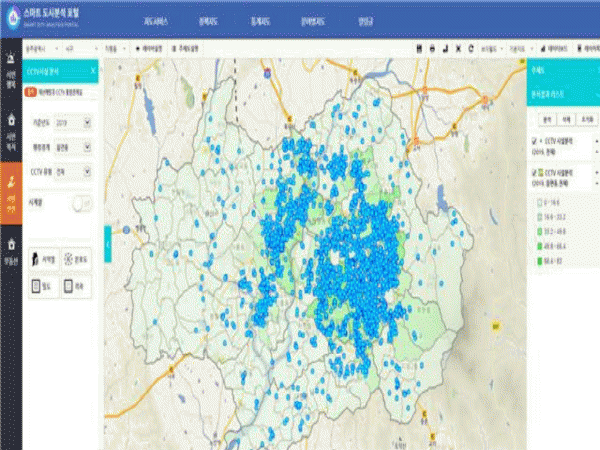Click the print icon in map toolbar
This screenshot has width=600, height=450.
[431, 47]
